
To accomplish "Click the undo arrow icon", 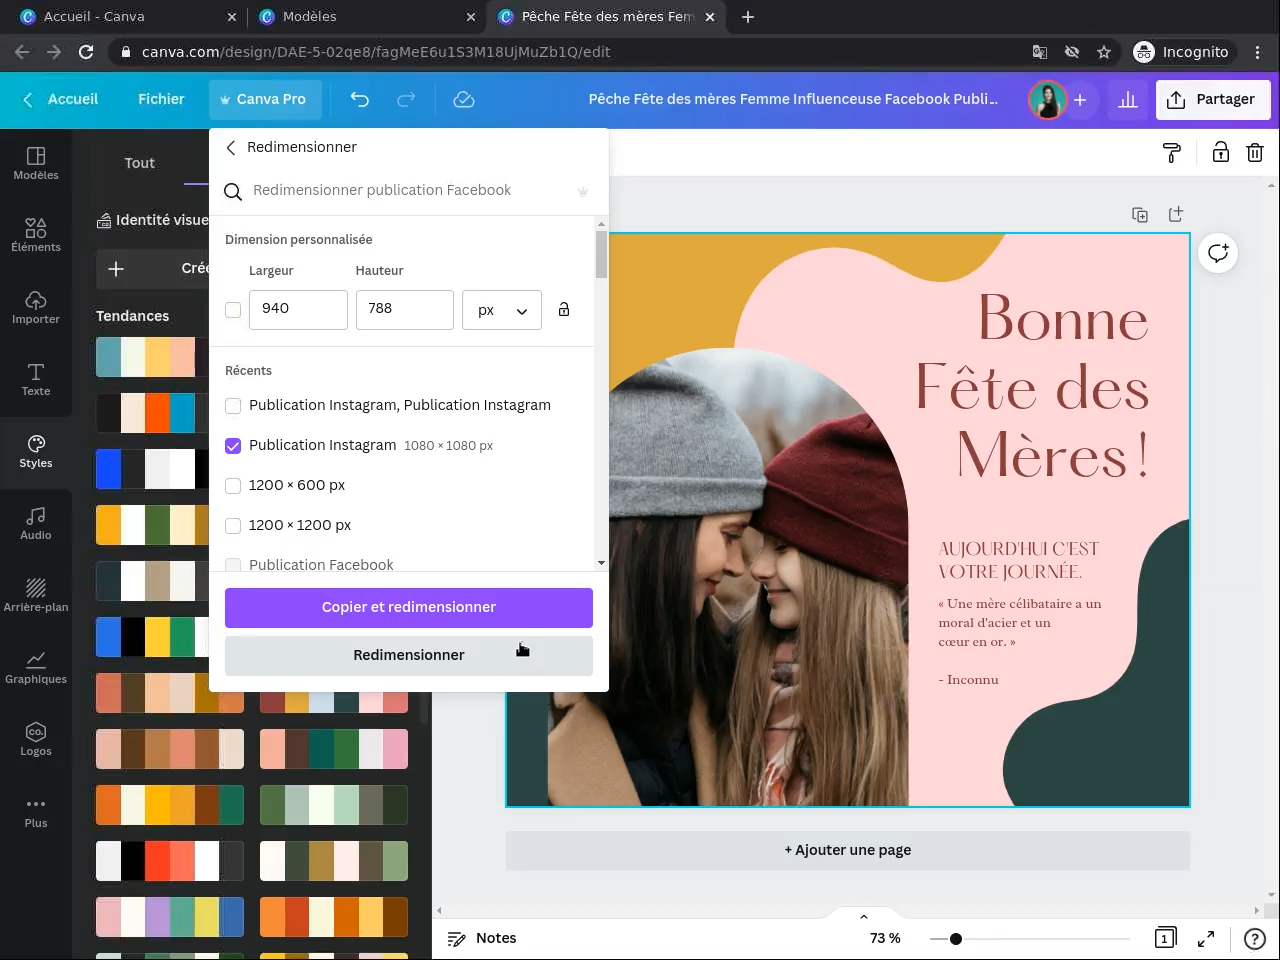I will click(x=360, y=99).
